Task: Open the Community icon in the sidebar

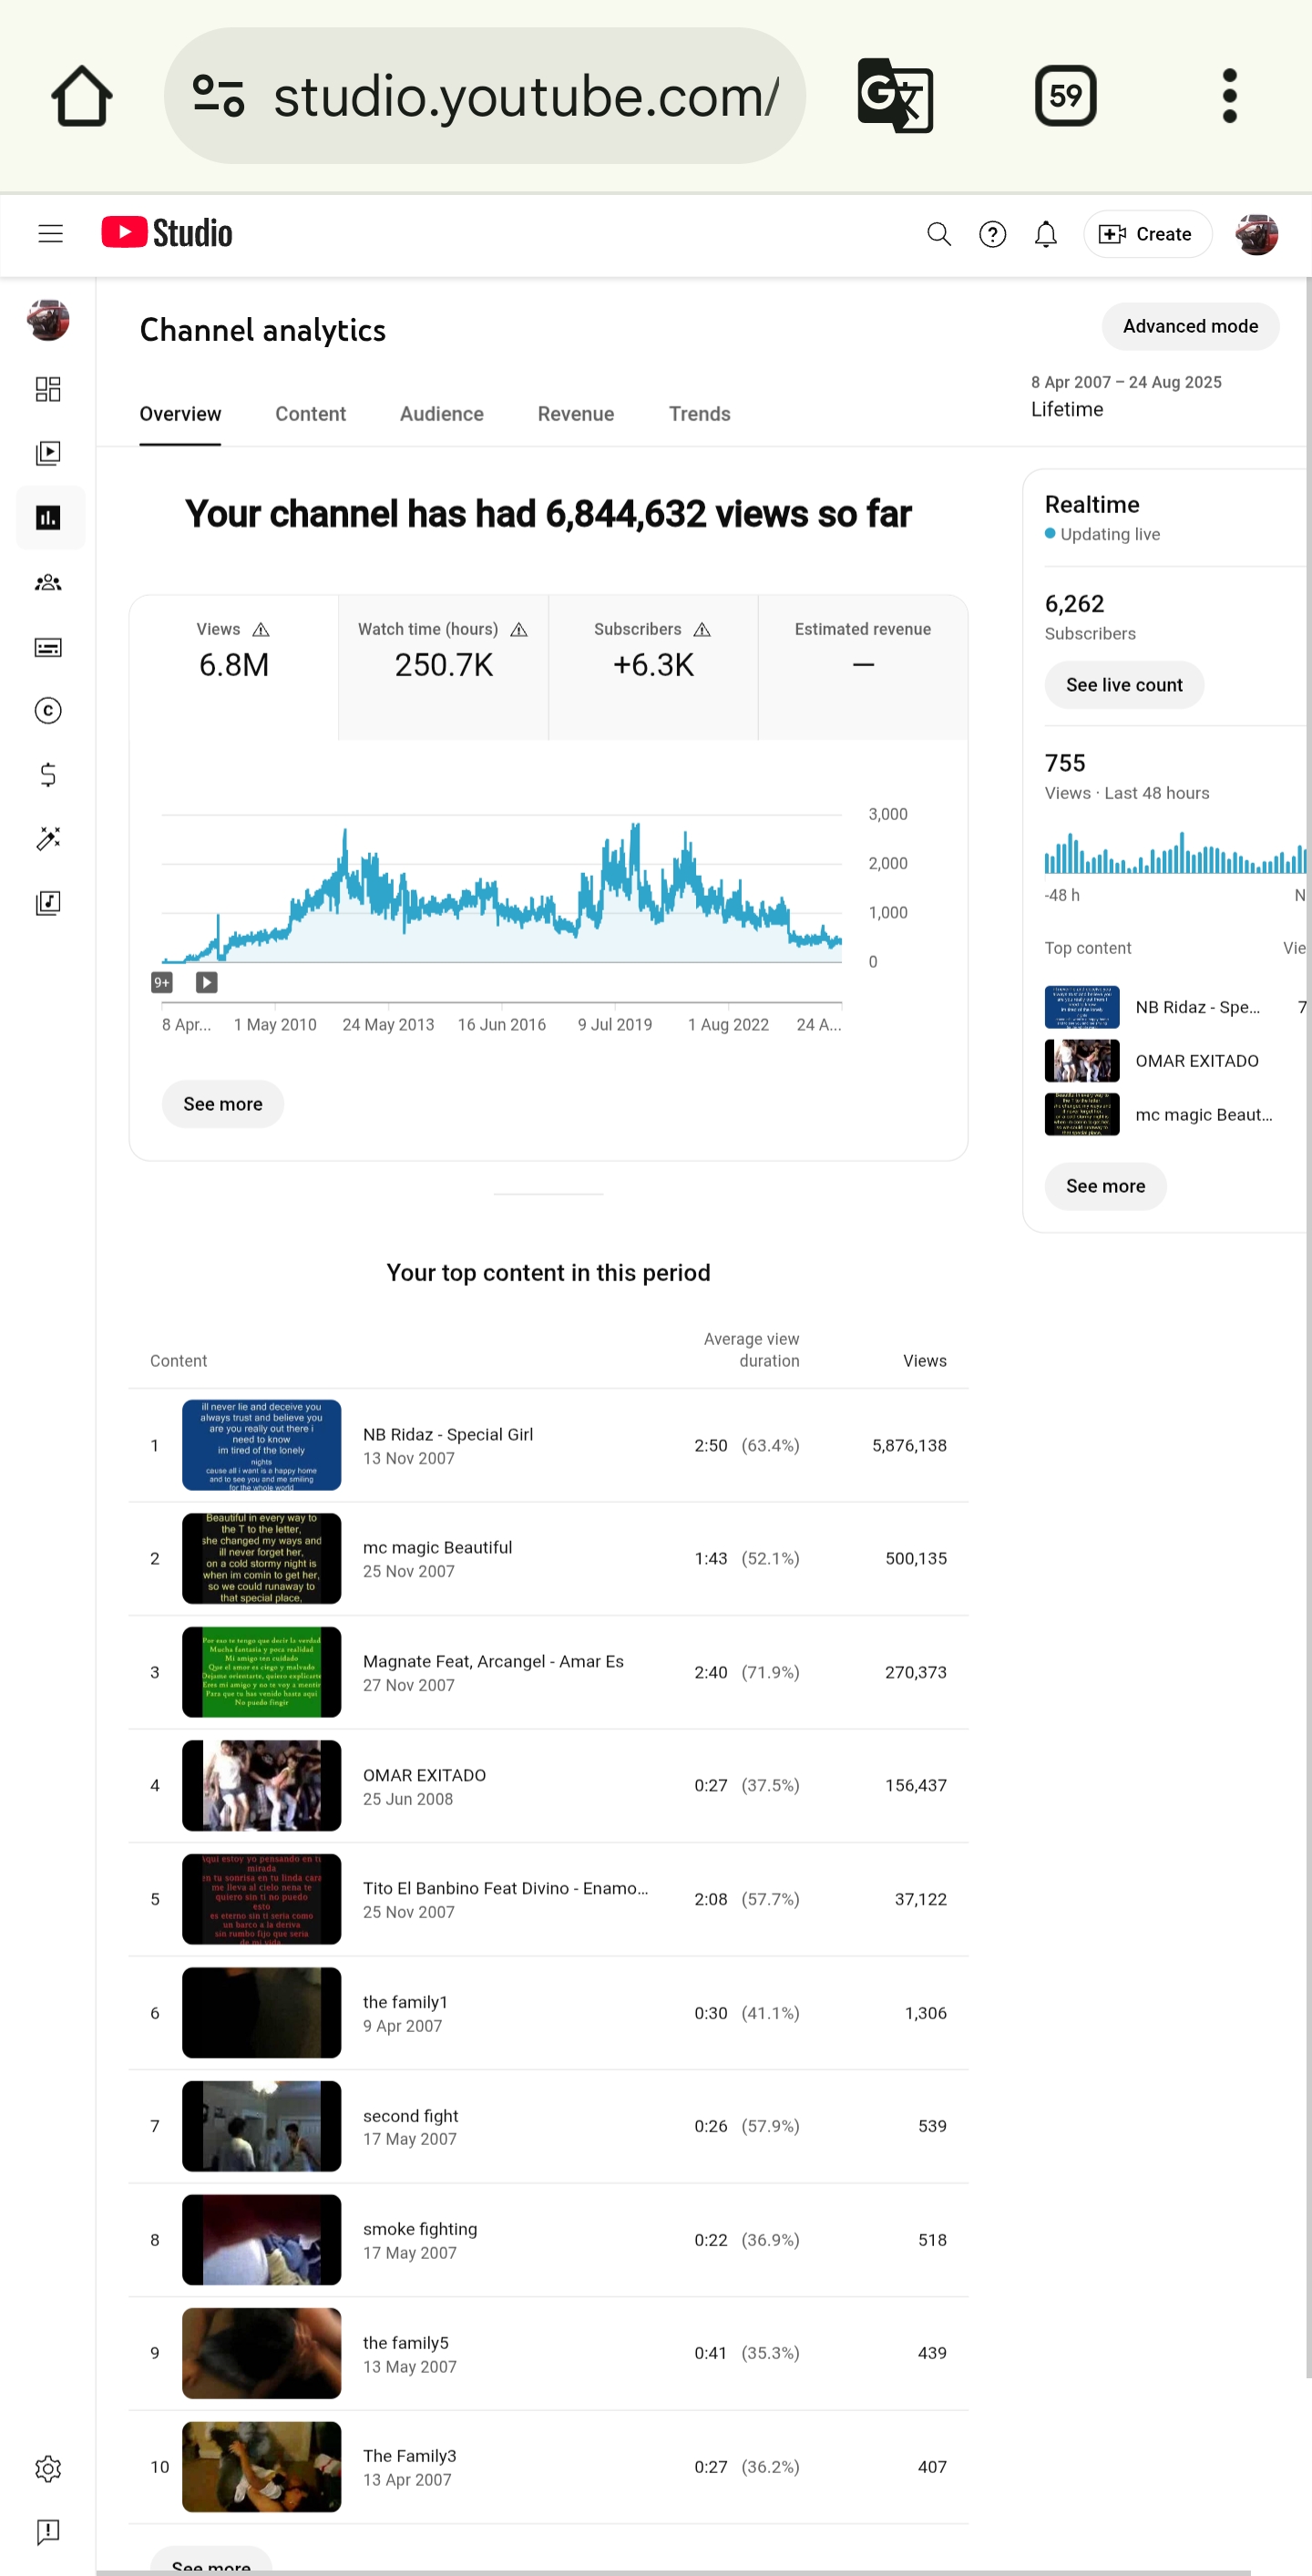Action: 48,583
